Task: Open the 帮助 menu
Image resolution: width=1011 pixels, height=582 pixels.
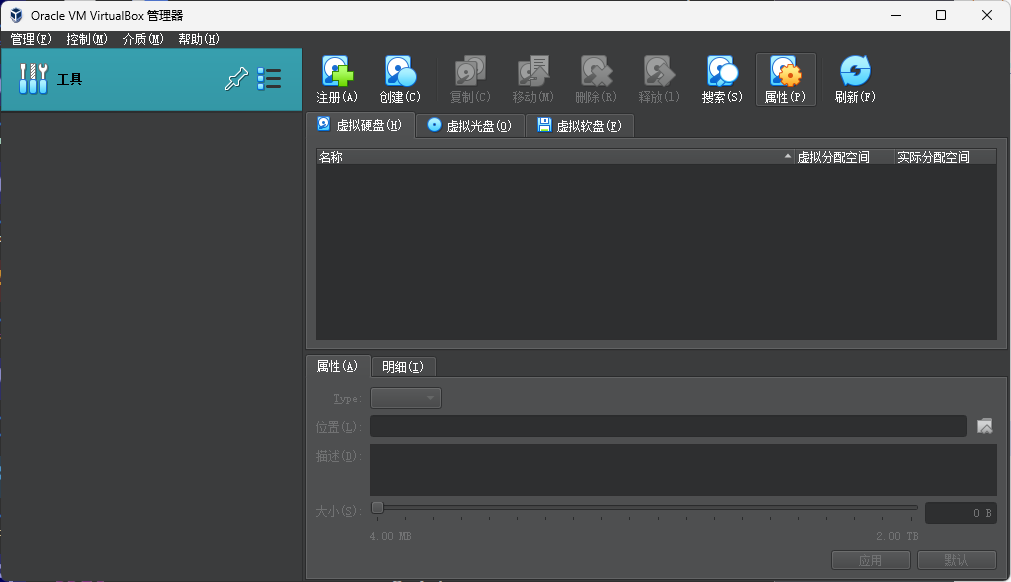Action: click(198, 39)
